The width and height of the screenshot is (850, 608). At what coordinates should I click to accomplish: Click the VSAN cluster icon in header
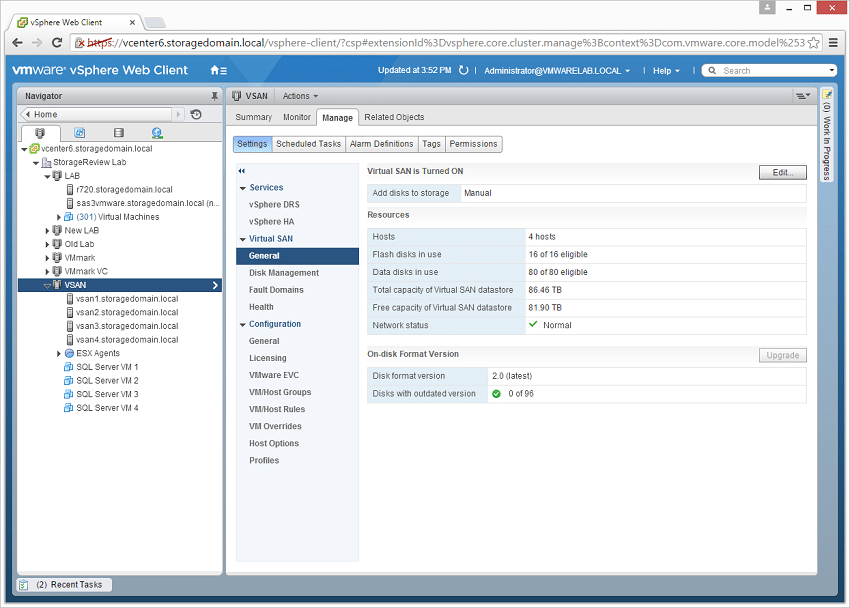tap(236, 96)
